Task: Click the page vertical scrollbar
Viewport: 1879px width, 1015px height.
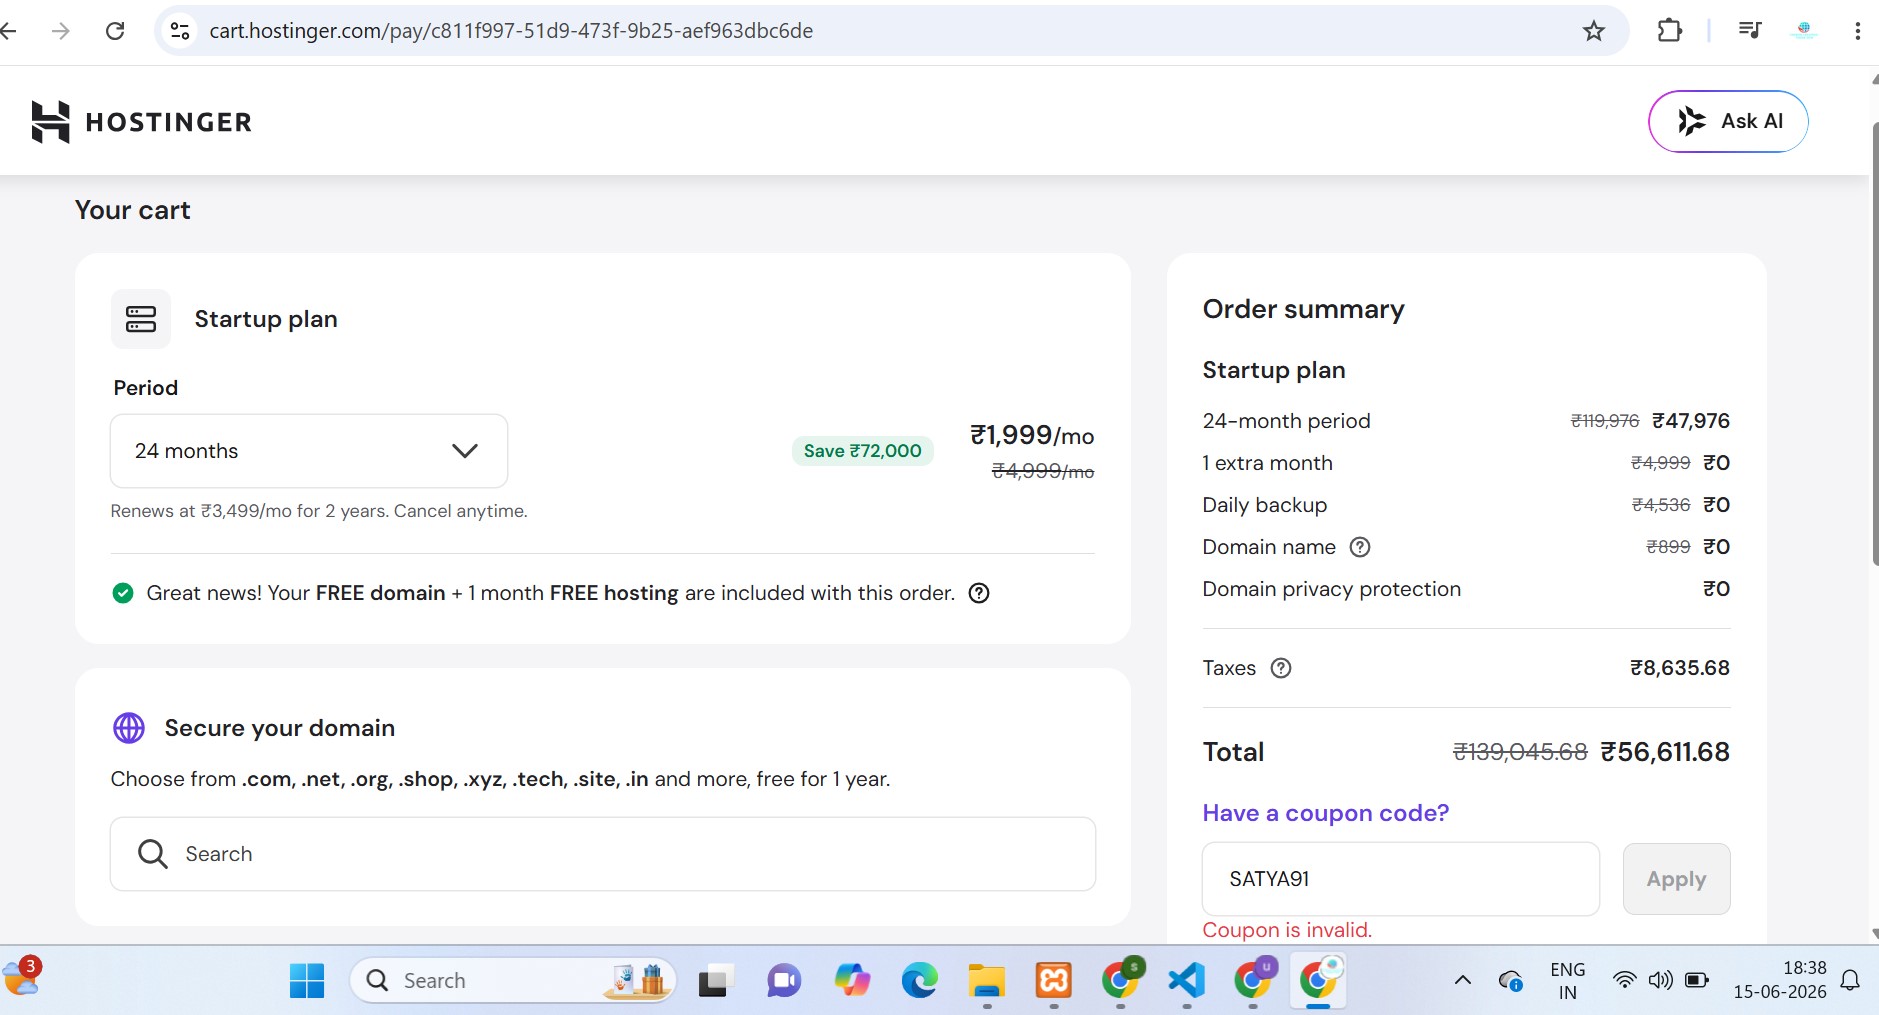Action: tap(1874, 345)
